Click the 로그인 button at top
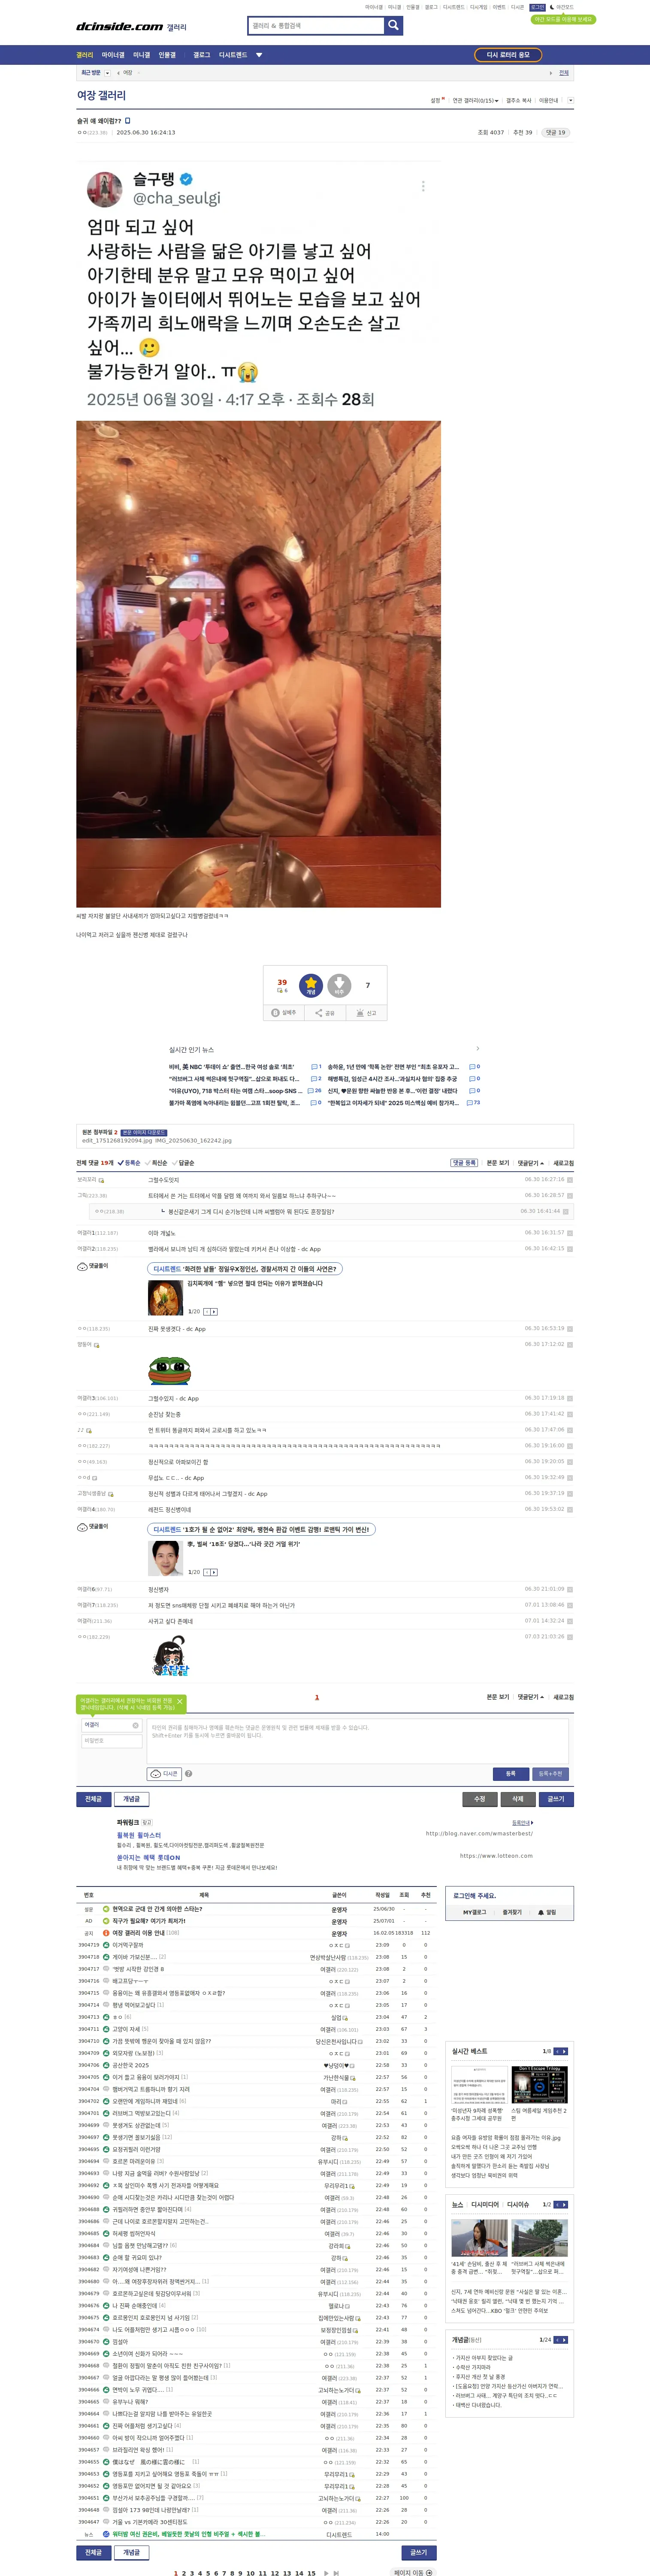 (x=537, y=7)
